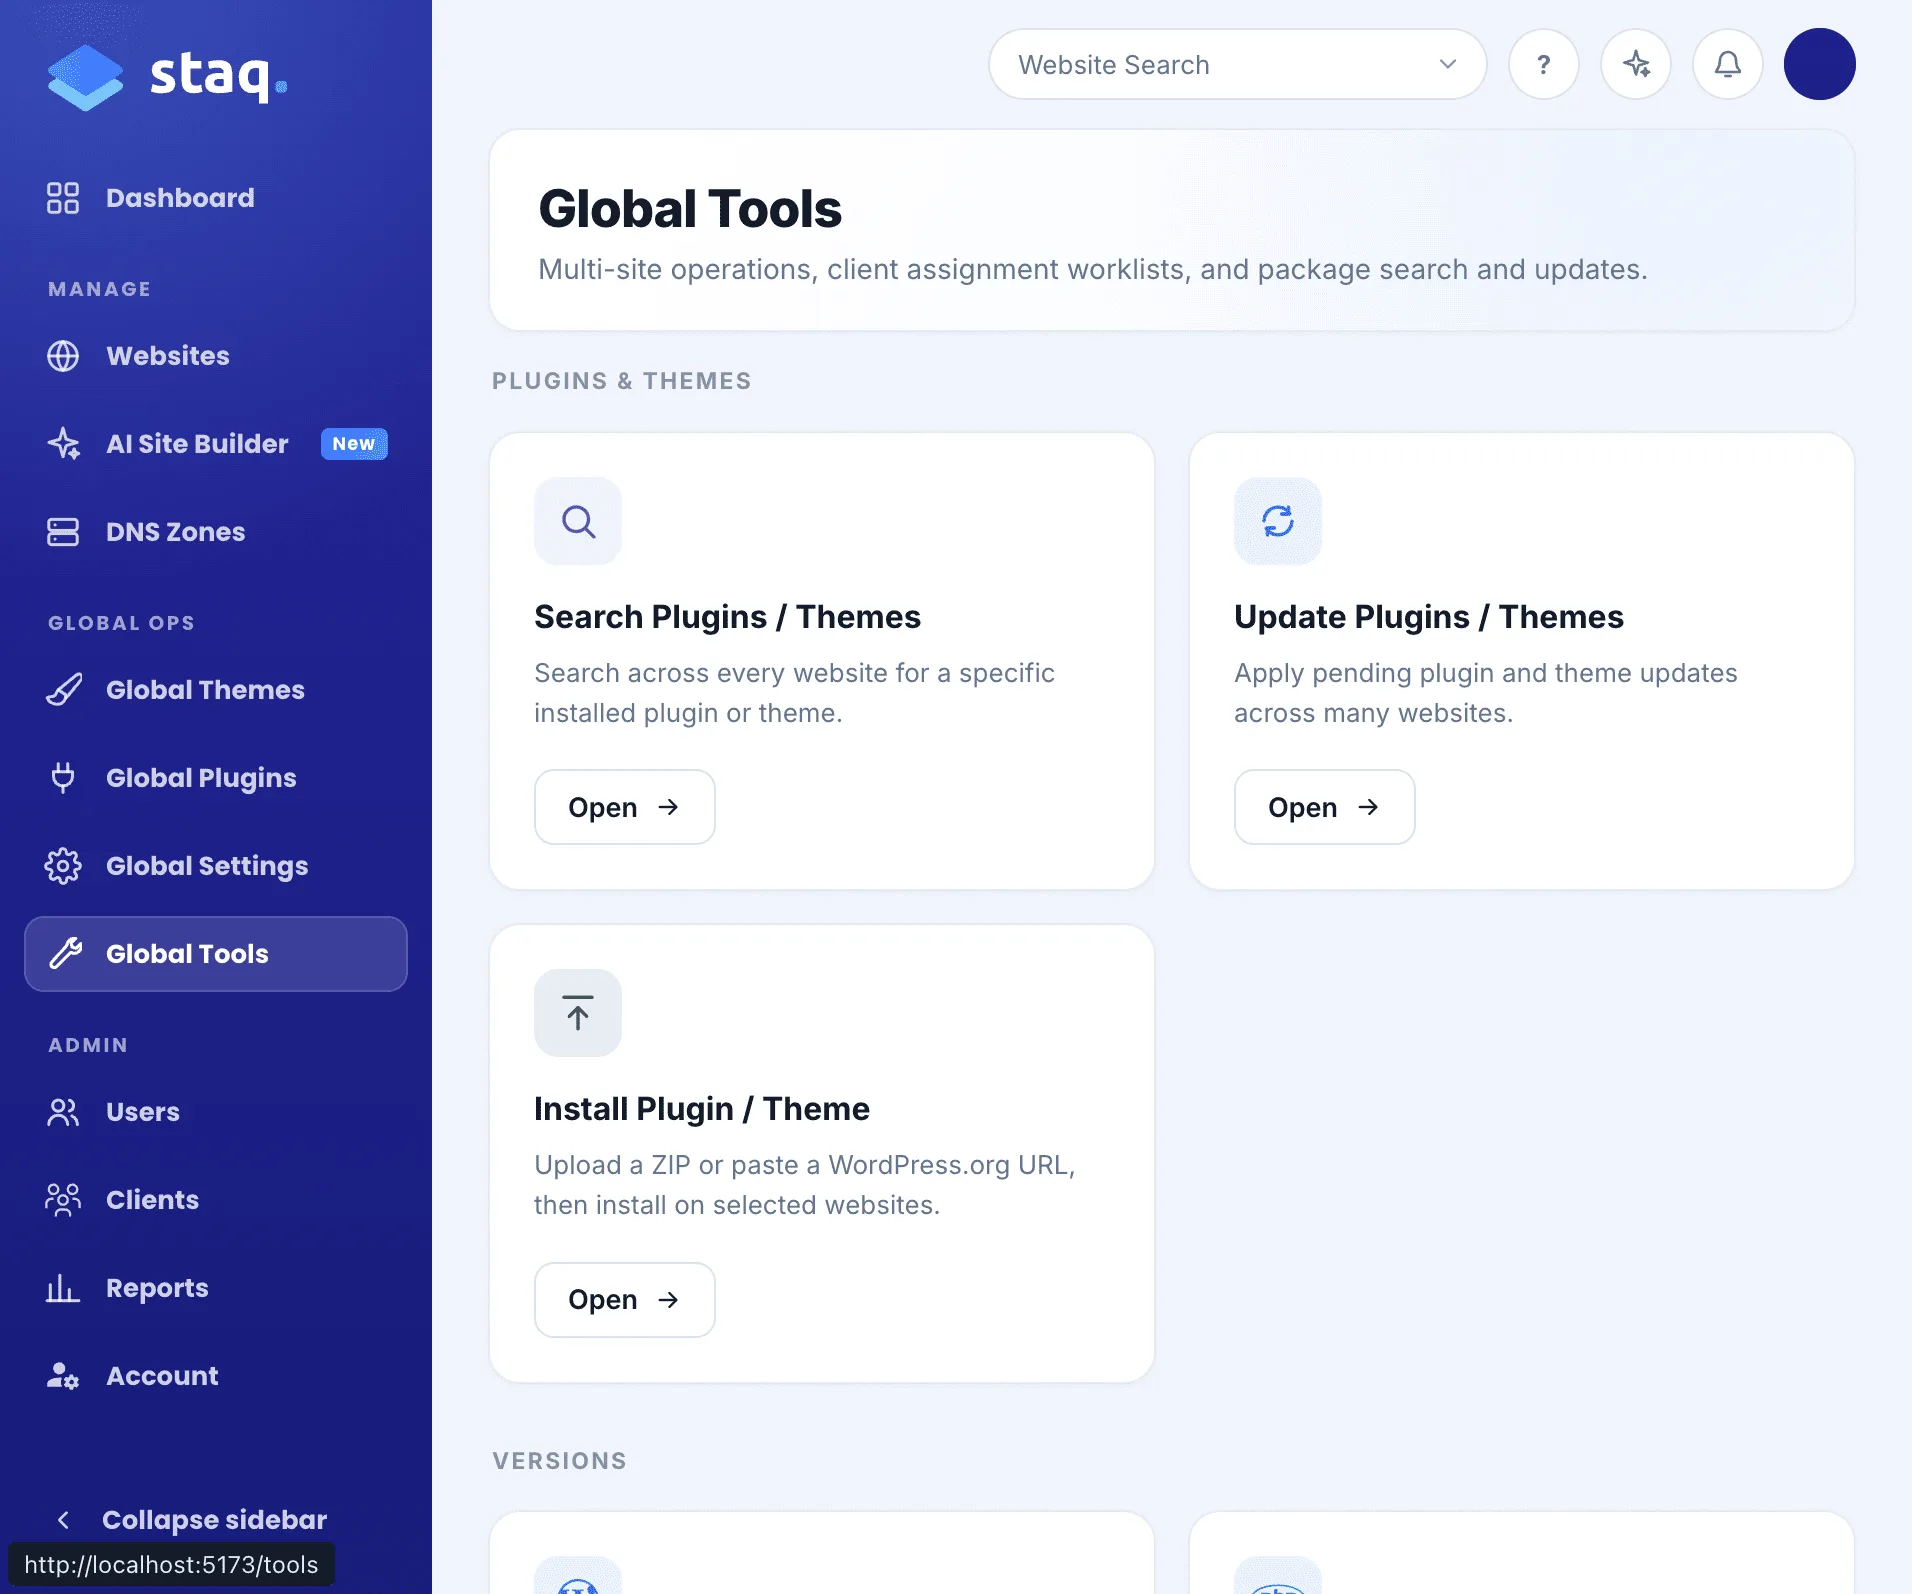Click the VERSIONS section label
This screenshot has height=1594, width=1912.
(559, 1461)
